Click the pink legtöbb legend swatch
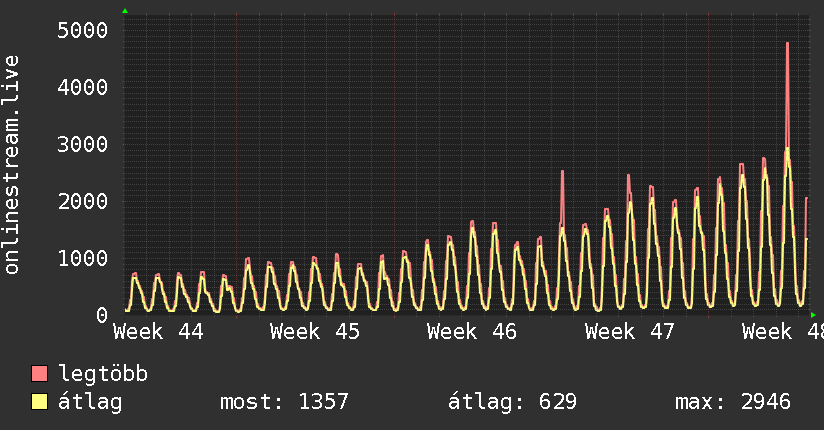This screenshot has width=824, height=430. click(x=39, y=373)
